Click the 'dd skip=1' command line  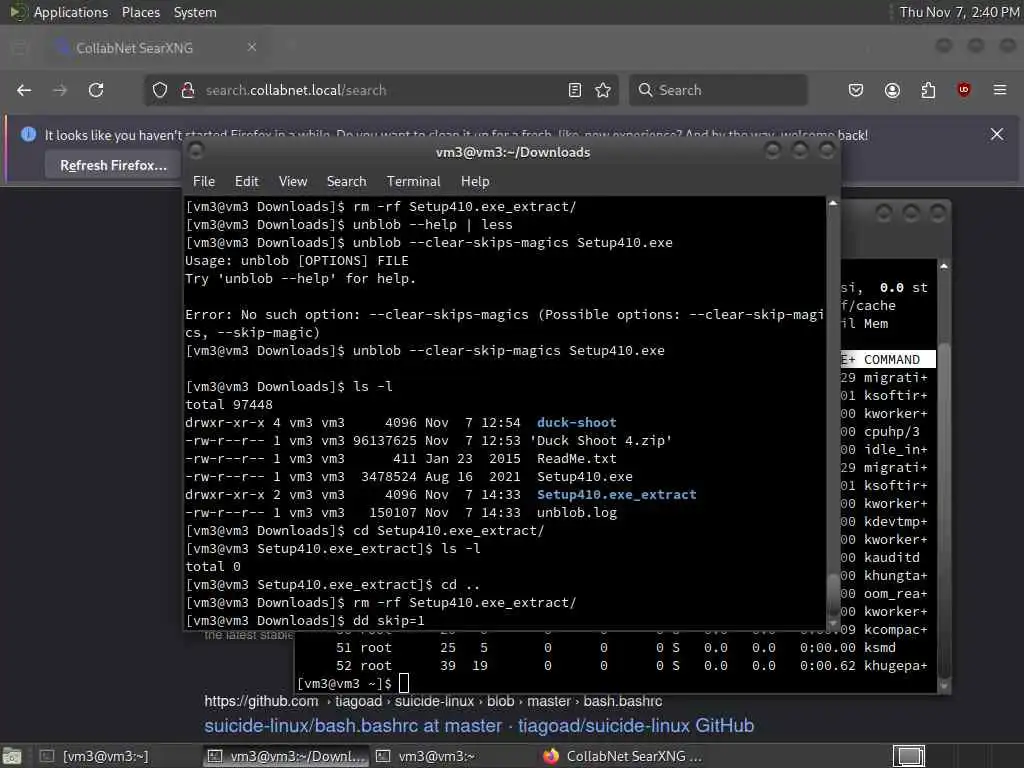pos(388,620)
